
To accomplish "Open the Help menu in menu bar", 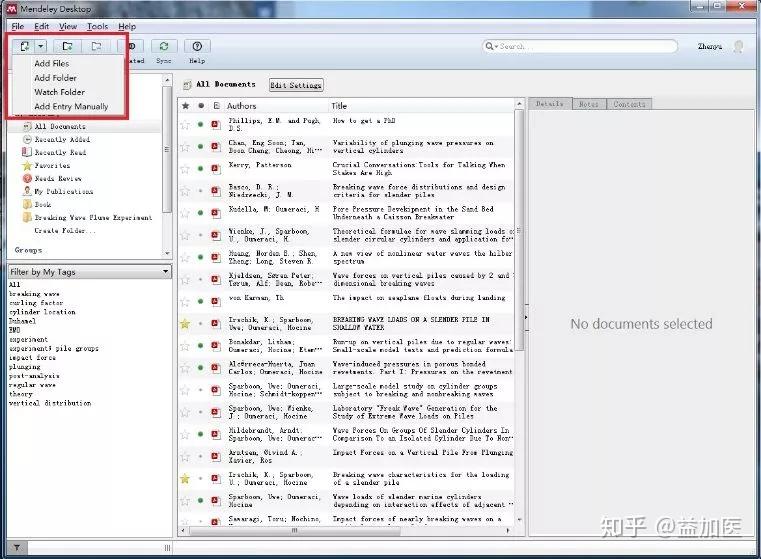I will click(x=127, y=26).
